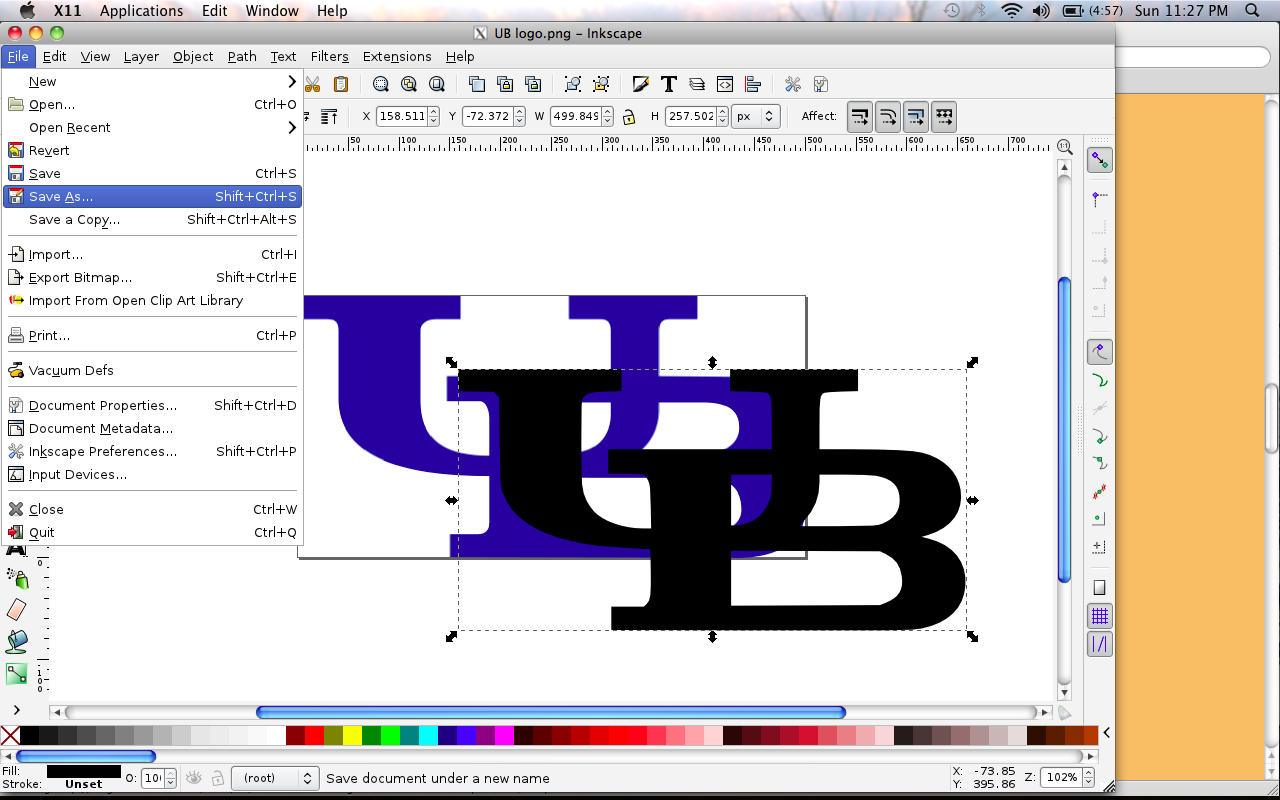
Task: Open Document Properties from the toolbar
Action: pos(821,84)
